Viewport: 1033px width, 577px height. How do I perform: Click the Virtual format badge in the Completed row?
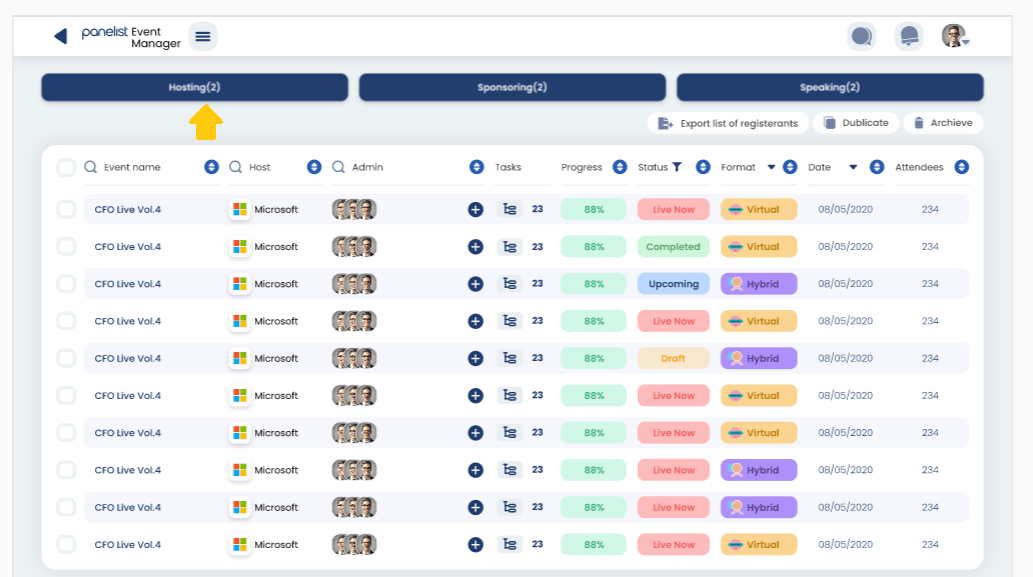[759, 247]
